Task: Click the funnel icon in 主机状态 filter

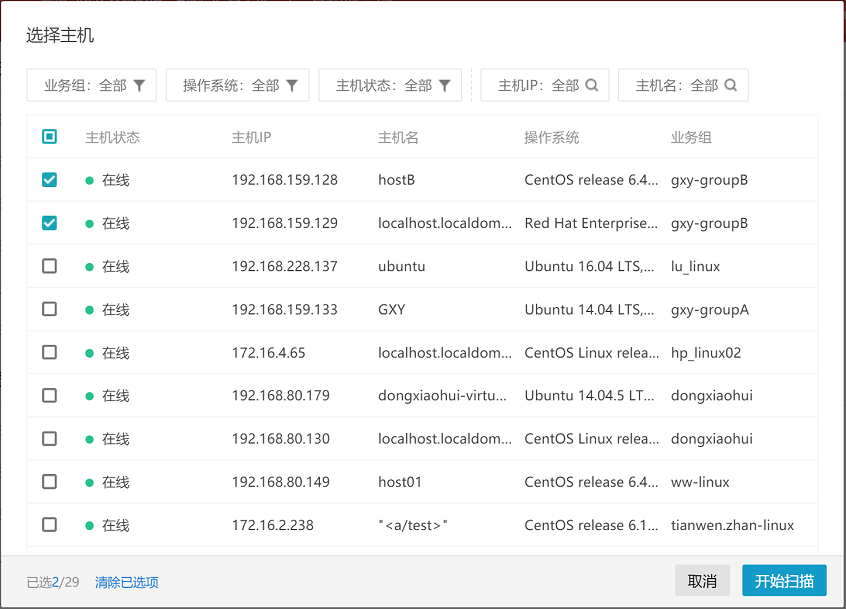Action: pyautogui.click(x=444, y=86)
